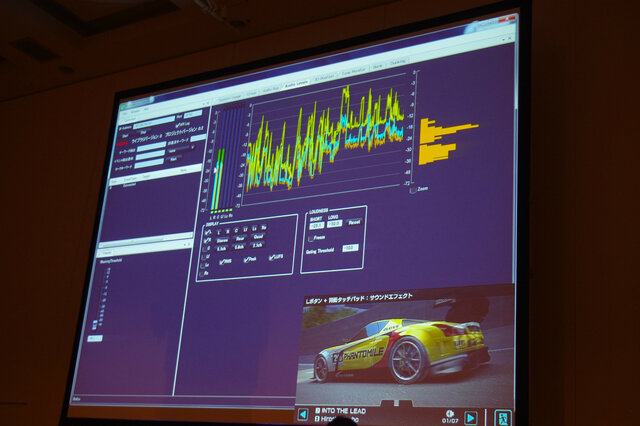Viewport: 640px width, 426px height.
Task: Click the music note icon beside INTO THE LEAD
Action: coord(318,410)
